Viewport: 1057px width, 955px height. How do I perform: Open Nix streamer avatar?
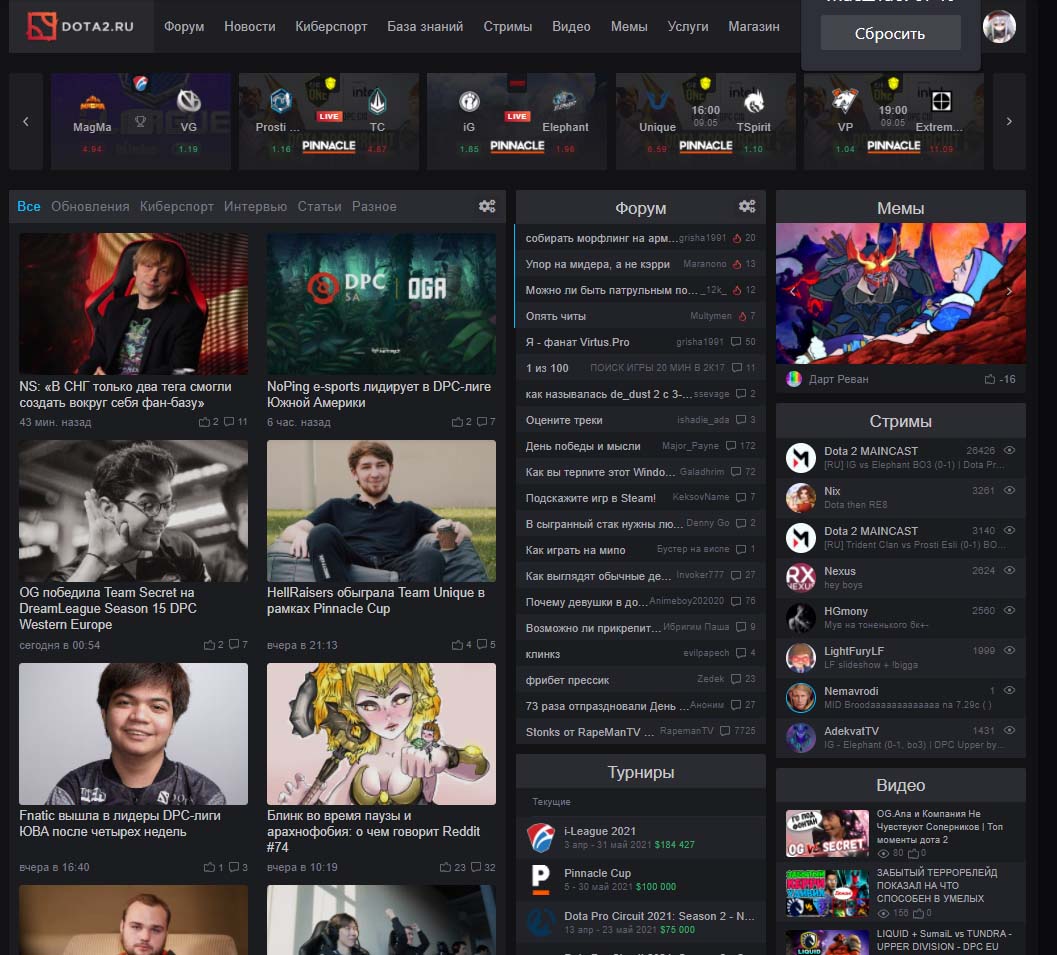pos(801,497)
